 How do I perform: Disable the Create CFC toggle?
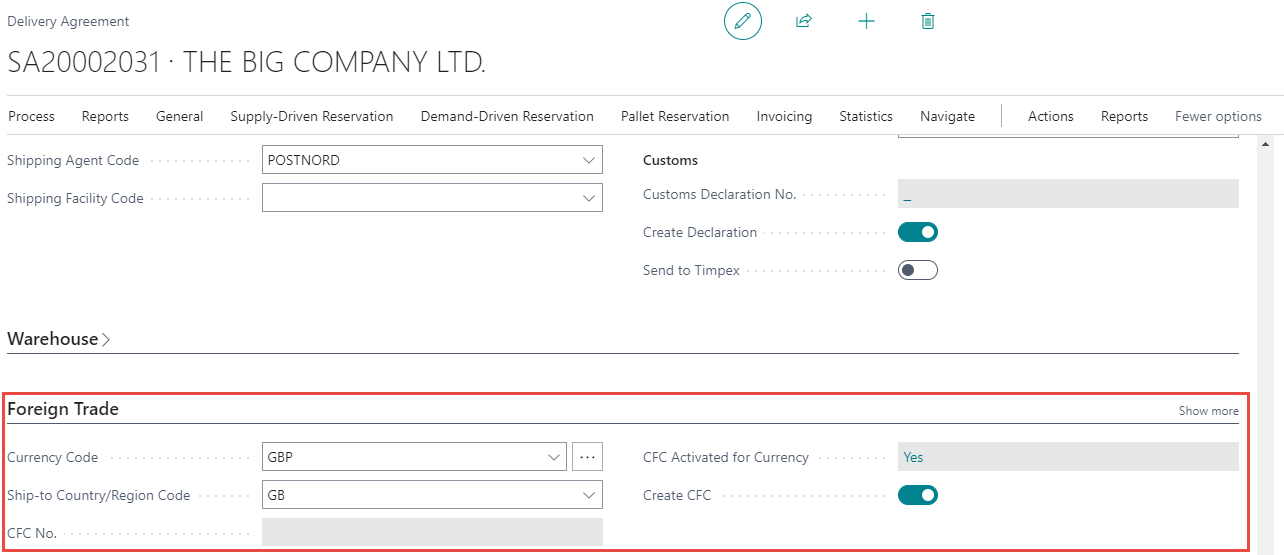[917, 495]
